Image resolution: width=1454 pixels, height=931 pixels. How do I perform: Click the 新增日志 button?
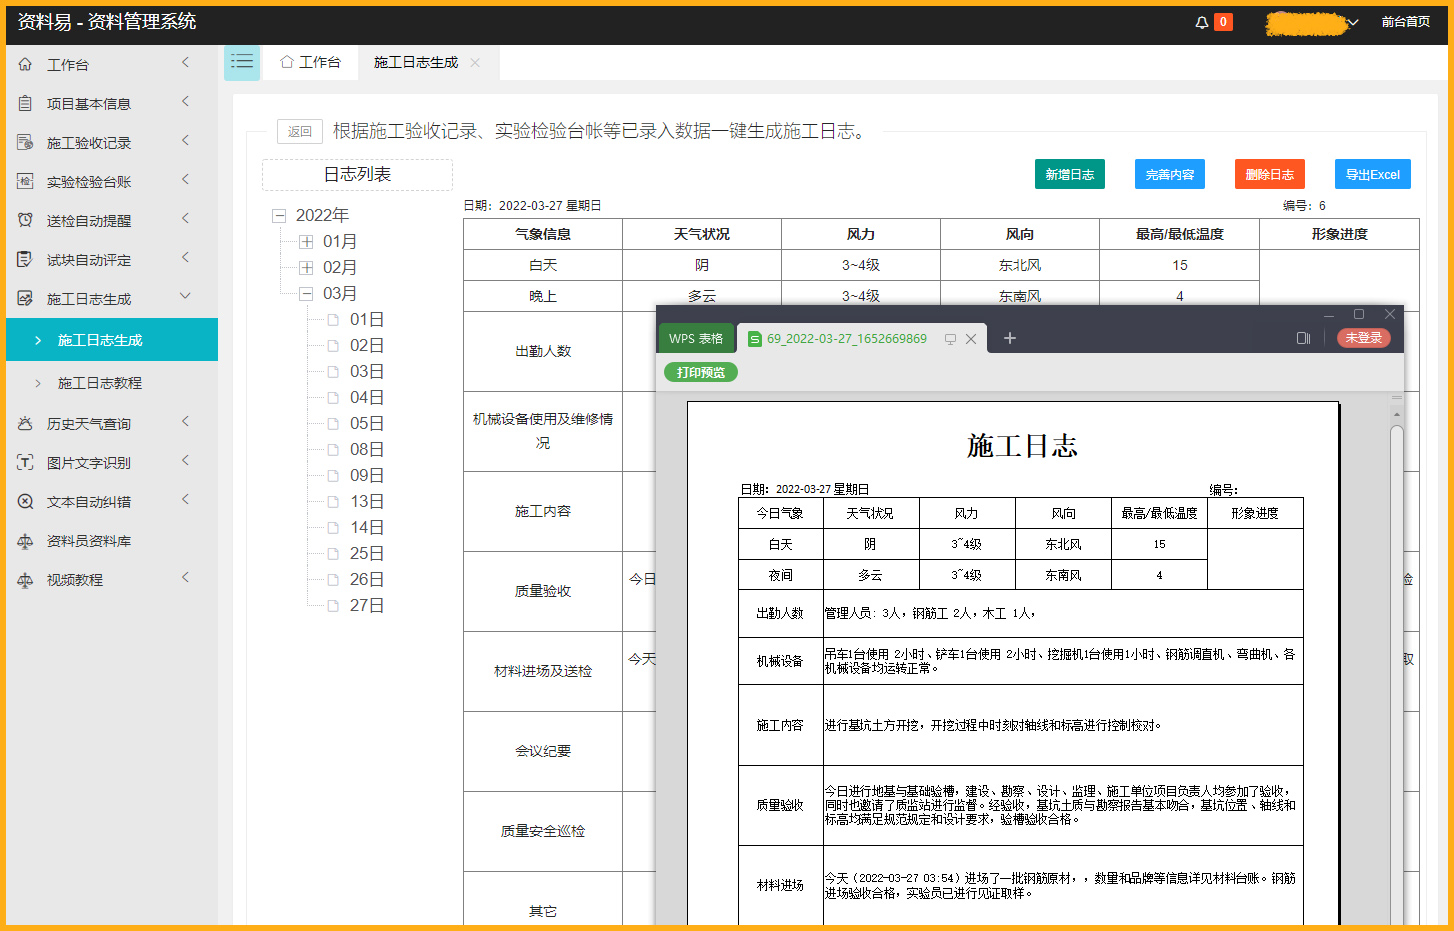tap(1069, 173)
